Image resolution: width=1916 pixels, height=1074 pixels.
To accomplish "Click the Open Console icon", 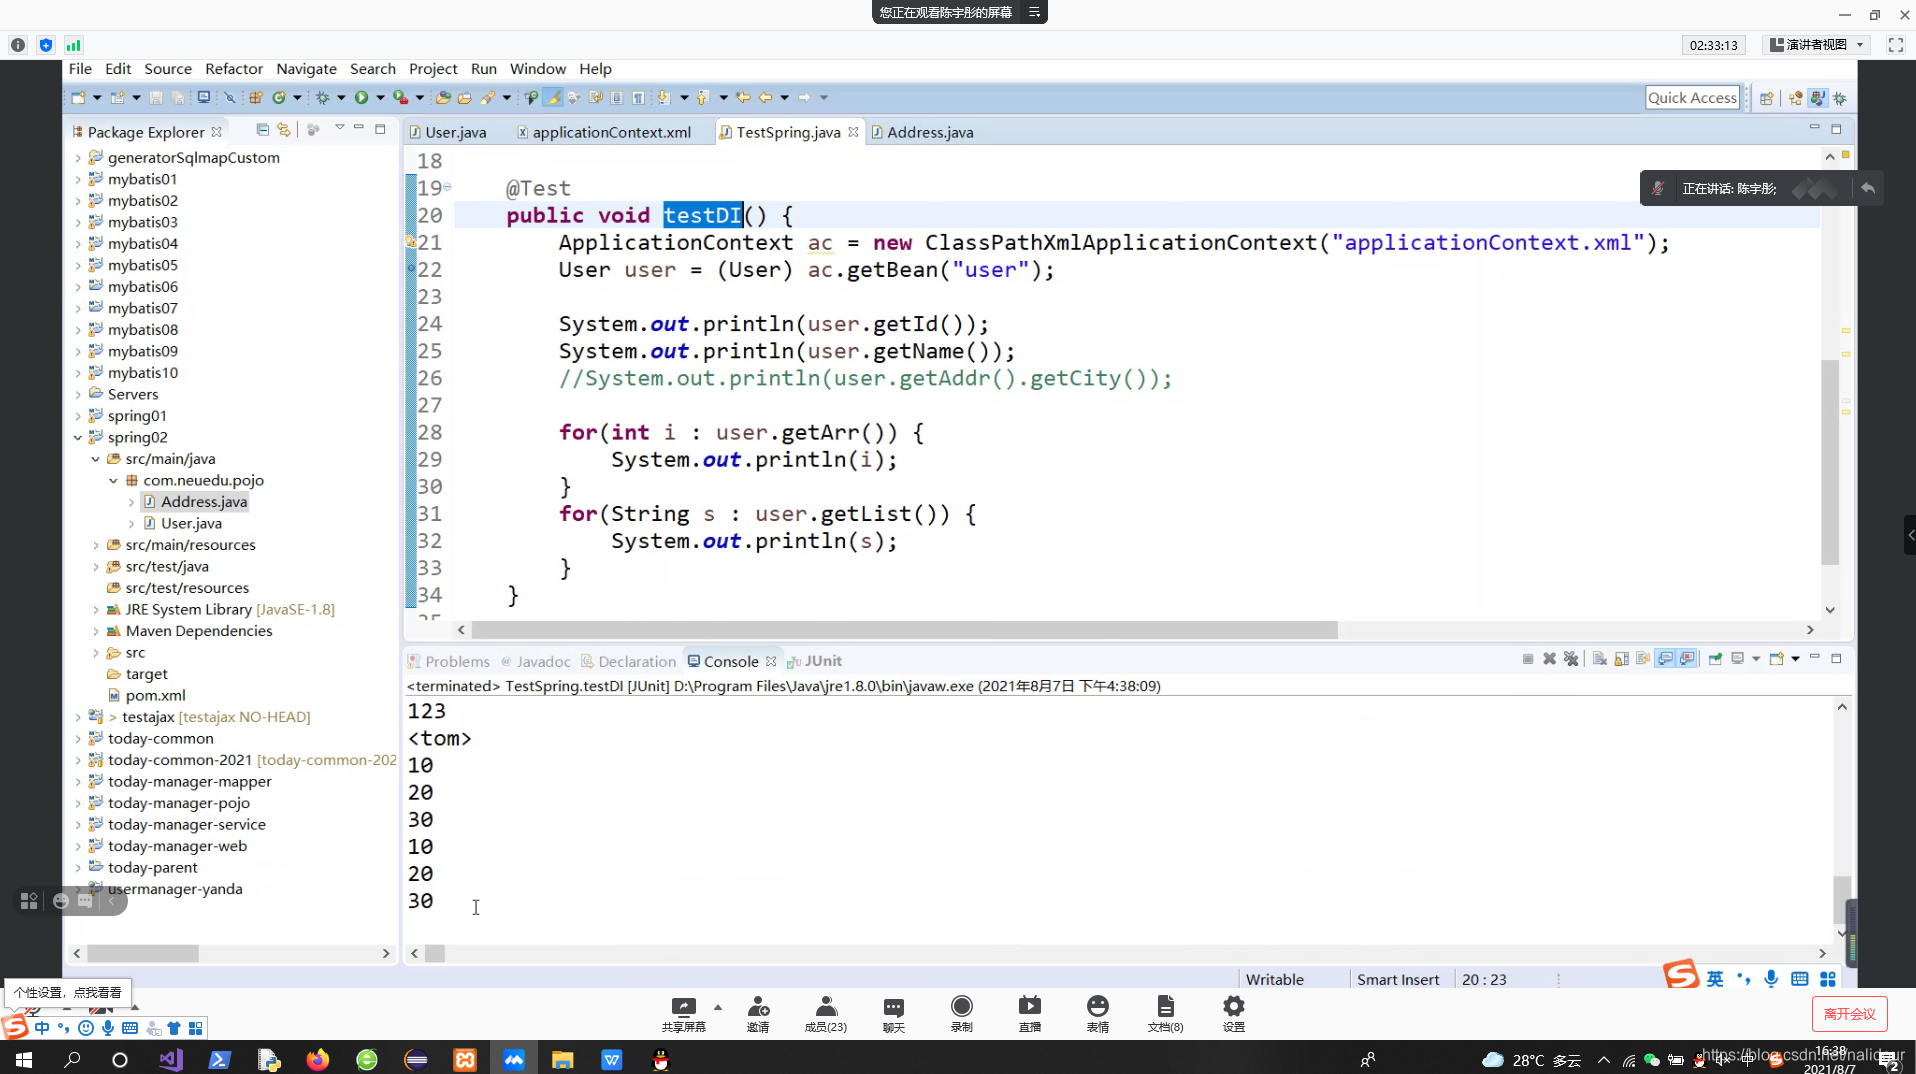I will point(1776,659).
